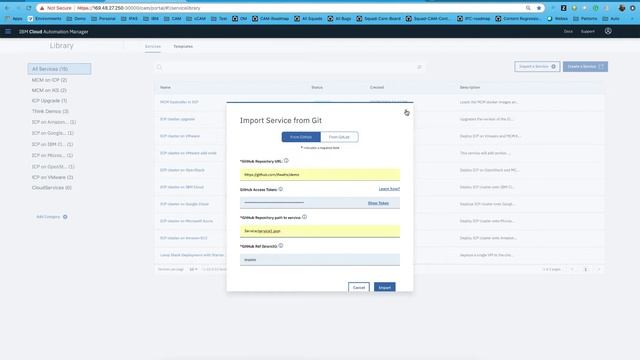Open items-per-page dropdown below table
640x360 pixels.
(193, 269)
